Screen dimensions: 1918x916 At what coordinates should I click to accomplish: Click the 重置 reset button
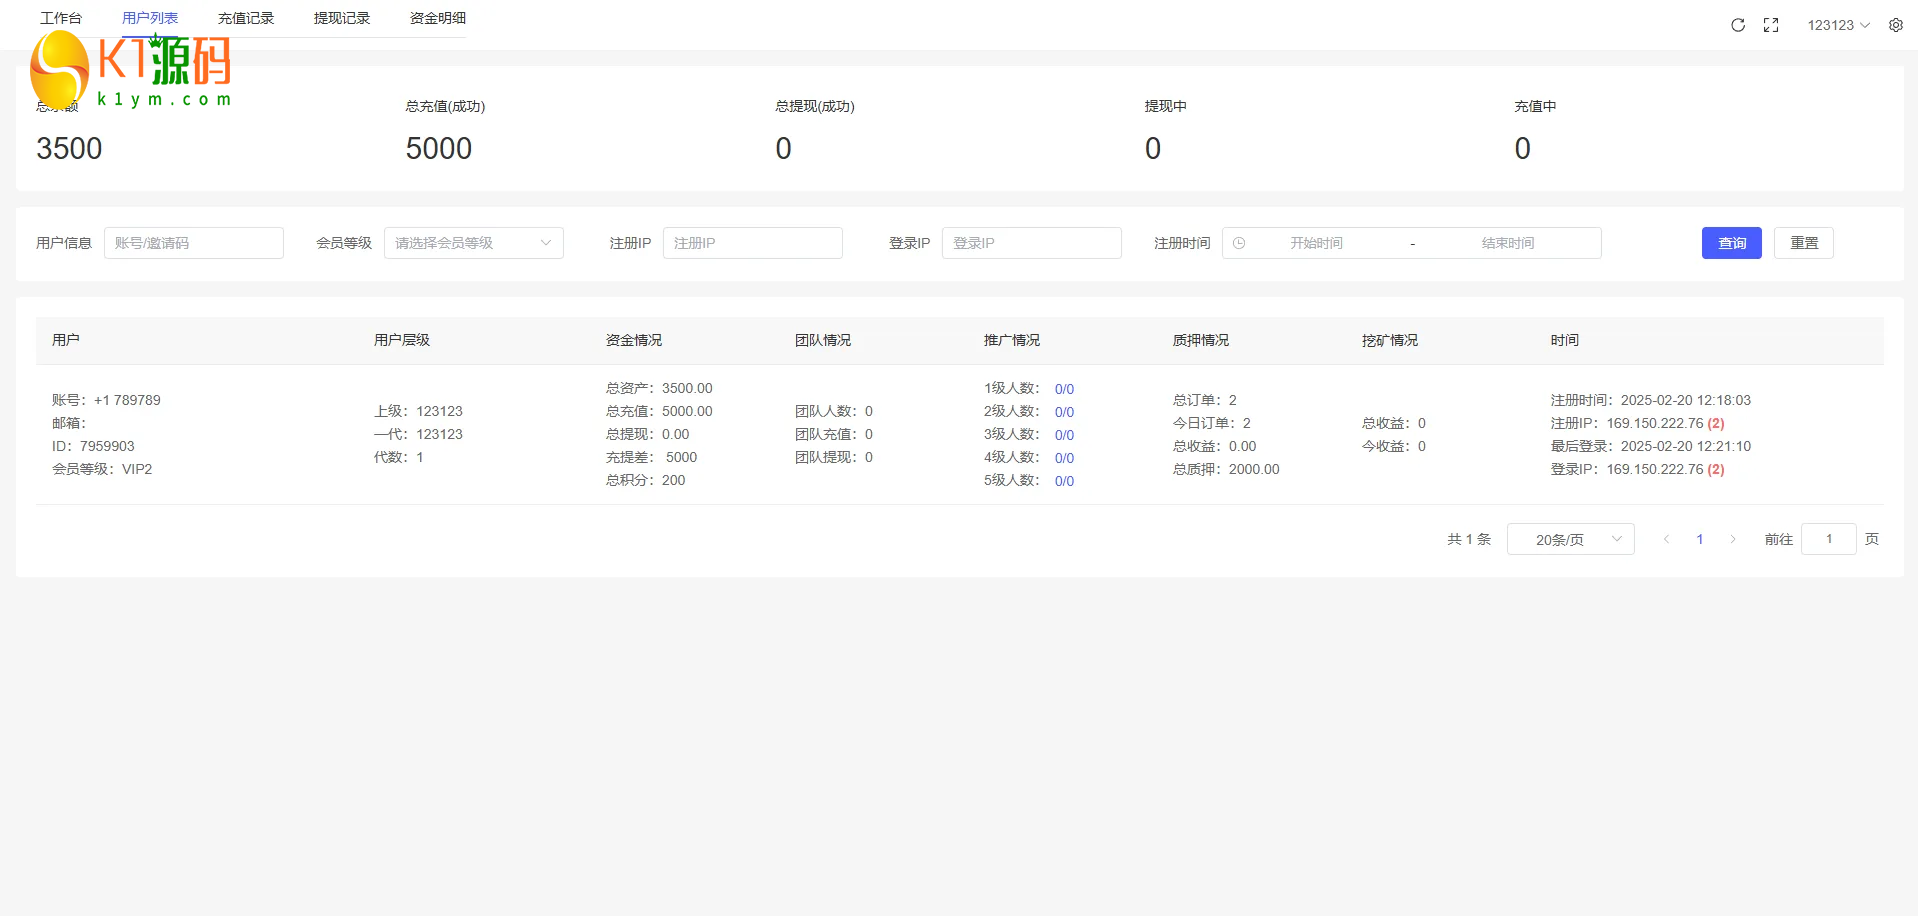click(x=1803, y=243)
